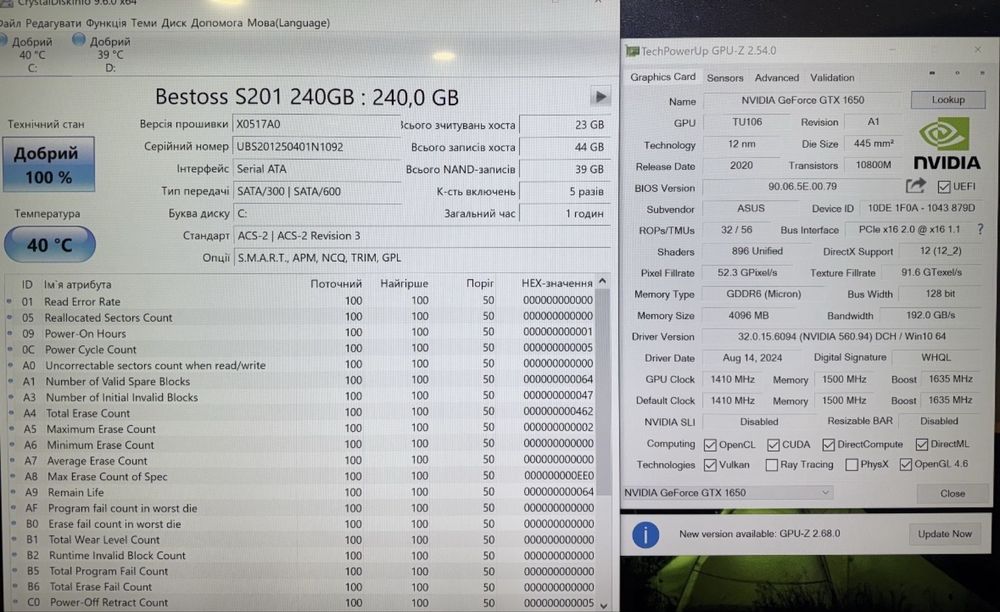
Task: Switch to the Validation tab in GPU-Z
Action: click(x=832, y=78)
